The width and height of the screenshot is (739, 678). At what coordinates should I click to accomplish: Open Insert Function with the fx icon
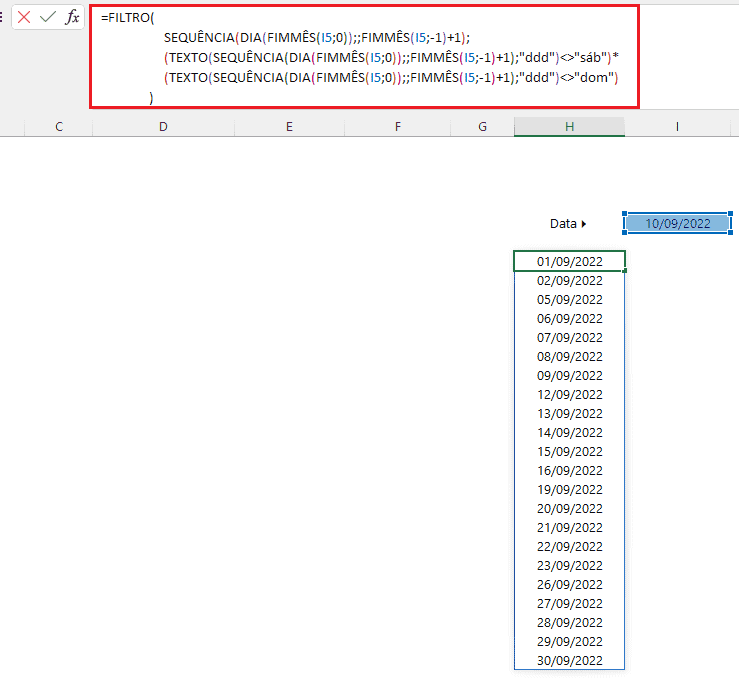point(72,17)
